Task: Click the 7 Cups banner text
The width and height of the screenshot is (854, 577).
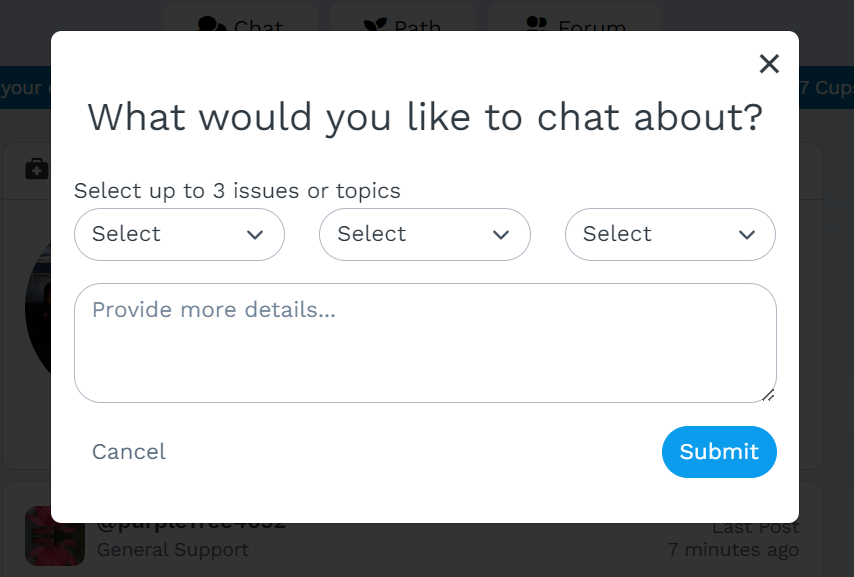Action: [826, 88]
